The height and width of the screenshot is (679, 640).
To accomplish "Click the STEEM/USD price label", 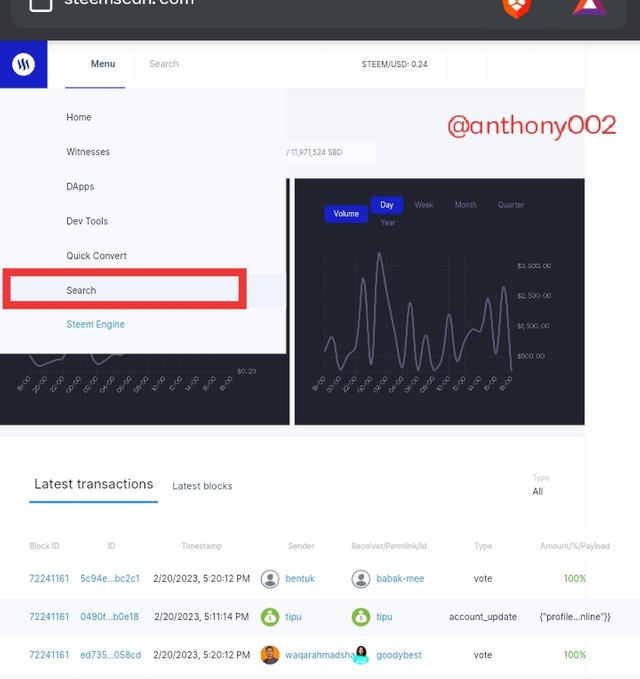I will point(394,64).
